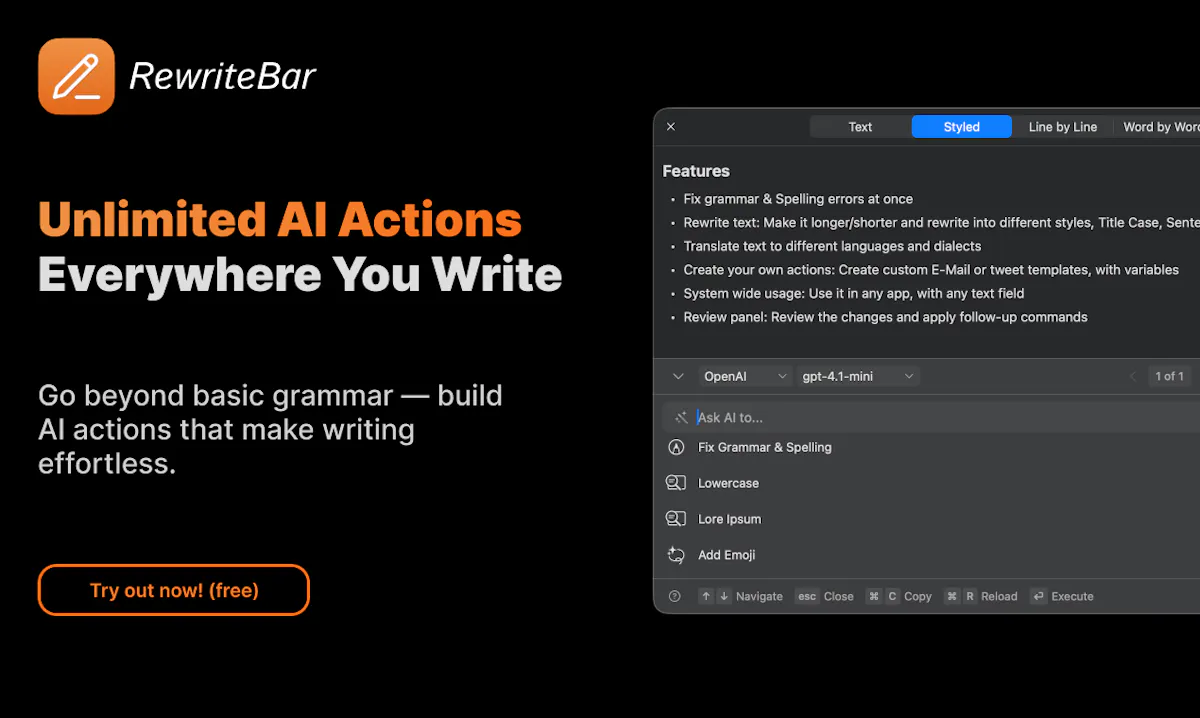Click the up arrow navigate key
The height and width of the screenshot is (718, 1200).
(x=706, y=596)
